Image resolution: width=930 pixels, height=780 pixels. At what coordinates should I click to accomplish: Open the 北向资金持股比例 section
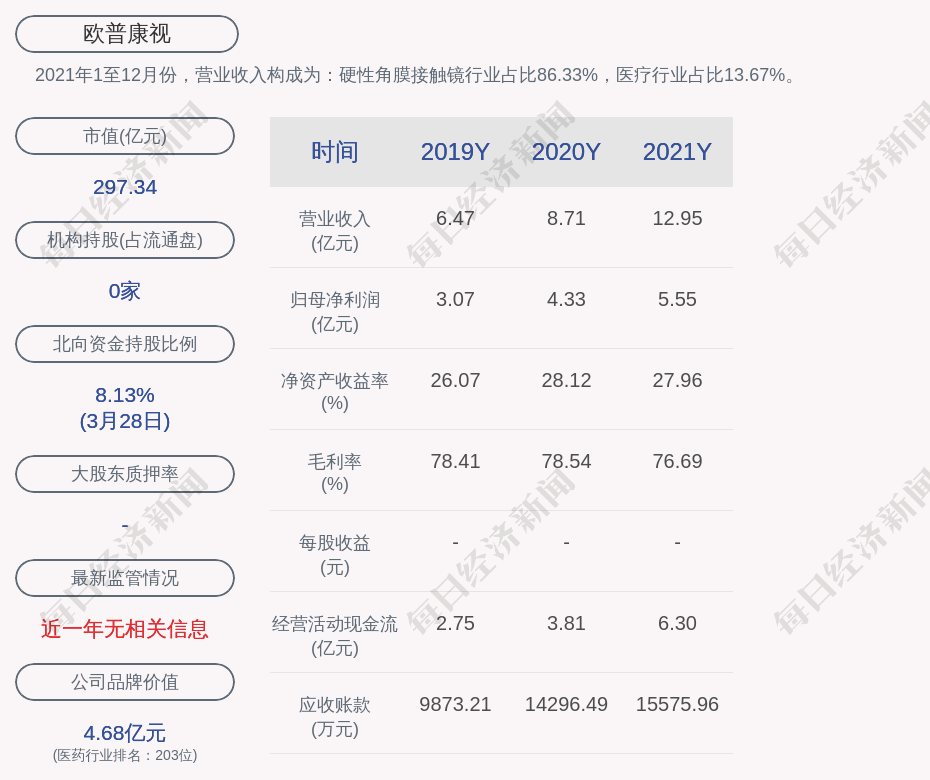coord(125,344)
